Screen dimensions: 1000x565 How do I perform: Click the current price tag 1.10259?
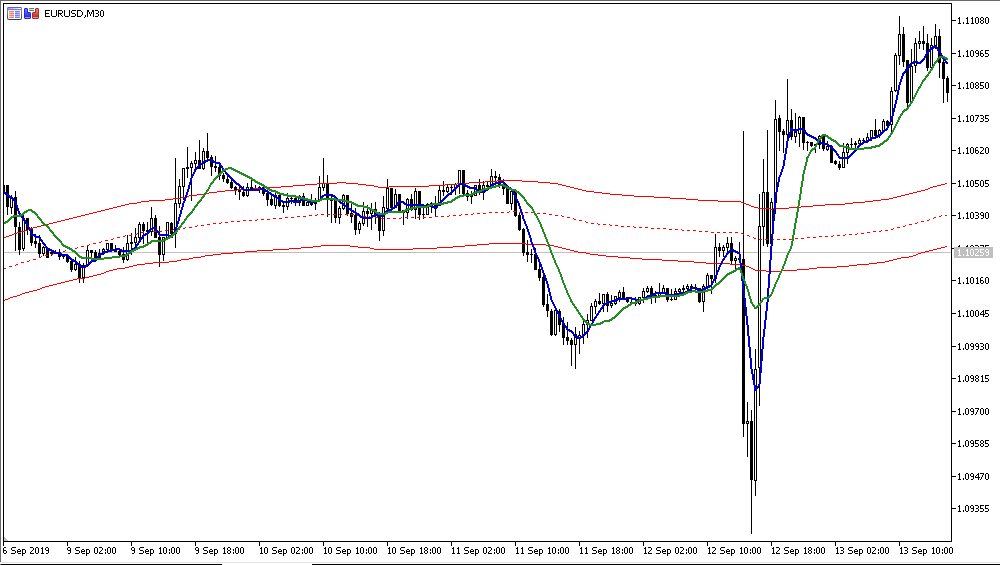coord(973,253)
